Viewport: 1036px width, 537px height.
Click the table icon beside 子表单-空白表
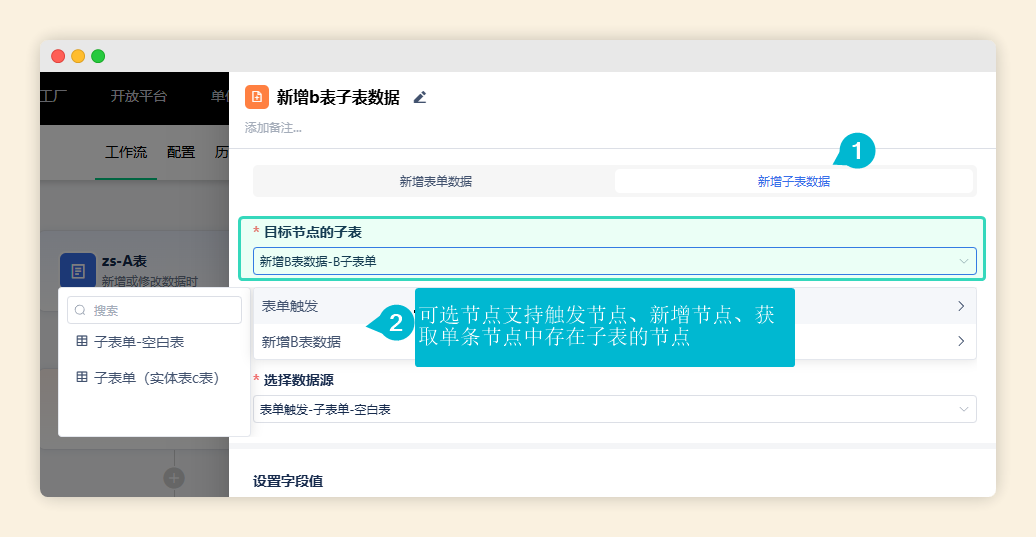[x=82, y=341]
